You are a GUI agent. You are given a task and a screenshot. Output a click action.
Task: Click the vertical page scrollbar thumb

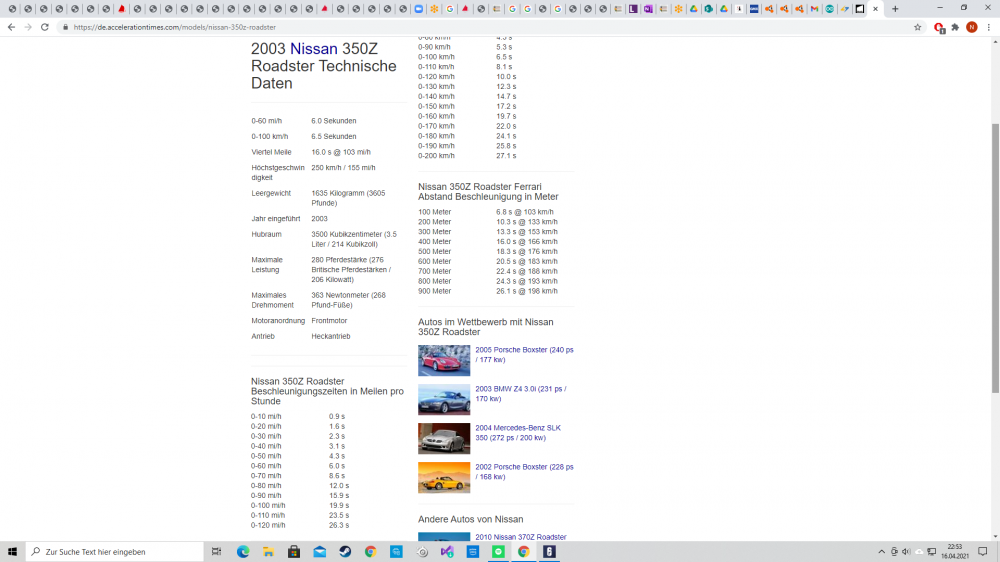pyautogui.click(x=995, y=258)
